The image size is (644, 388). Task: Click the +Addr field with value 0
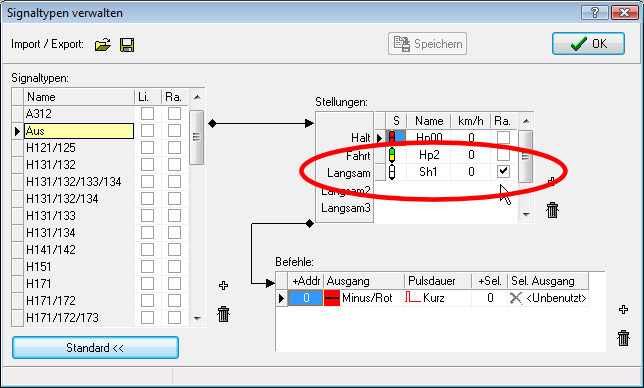(305, 298)
